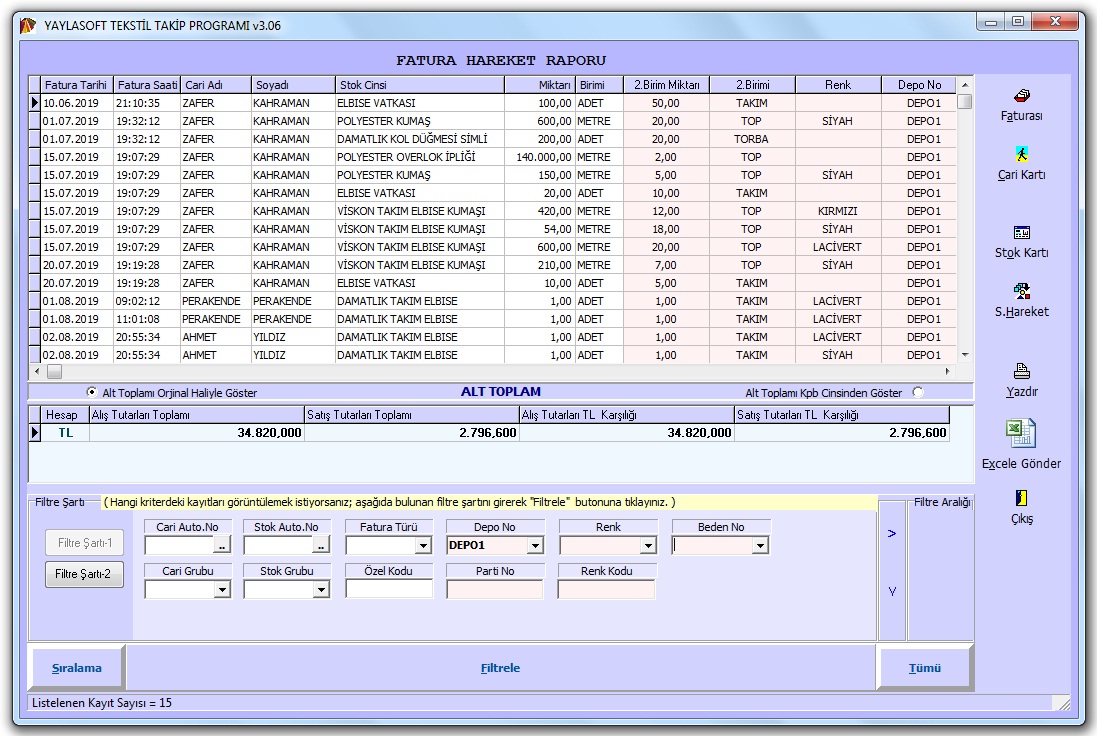The height and width of the screenshot is (736, 1097).
Task: Open the Depo No dropdown showing DEPO1
Action: (x=535, y=546)
